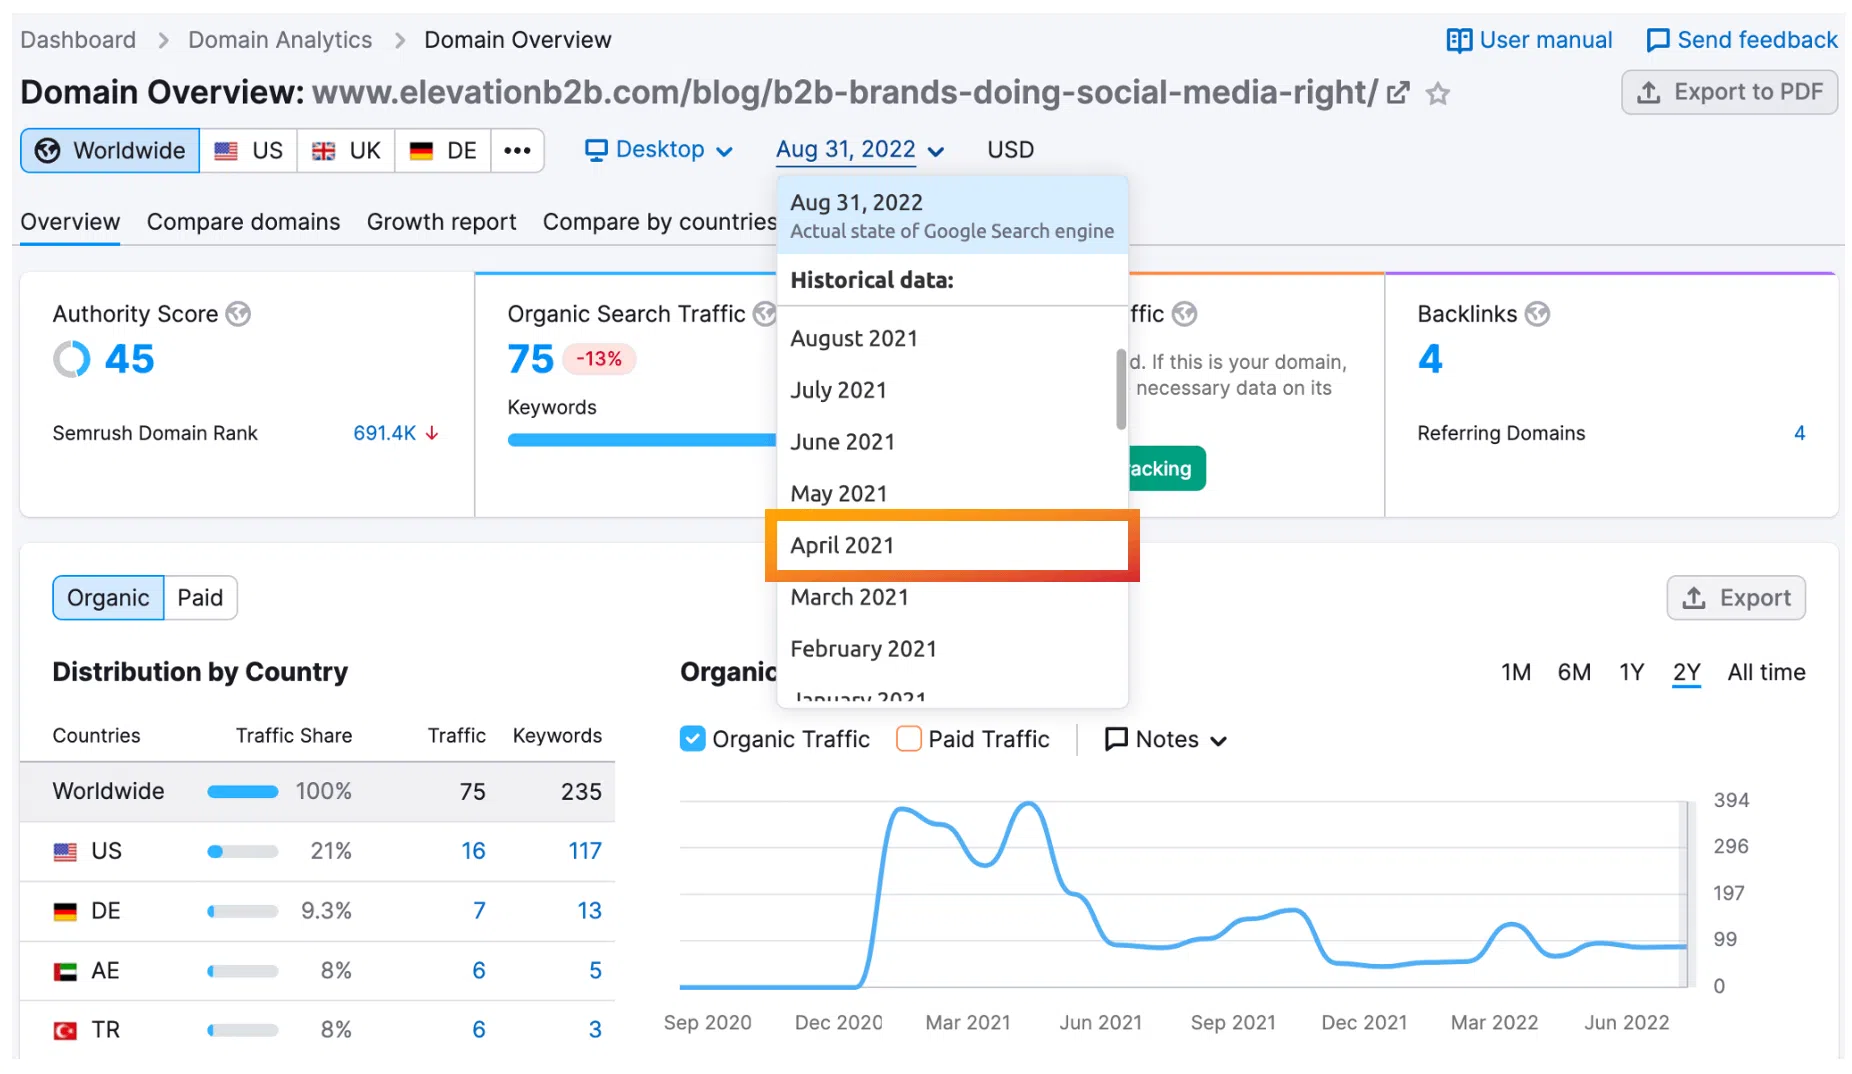Switch to Paid view
This screenshot has width=1852, height=1074.
click(200, 598)
